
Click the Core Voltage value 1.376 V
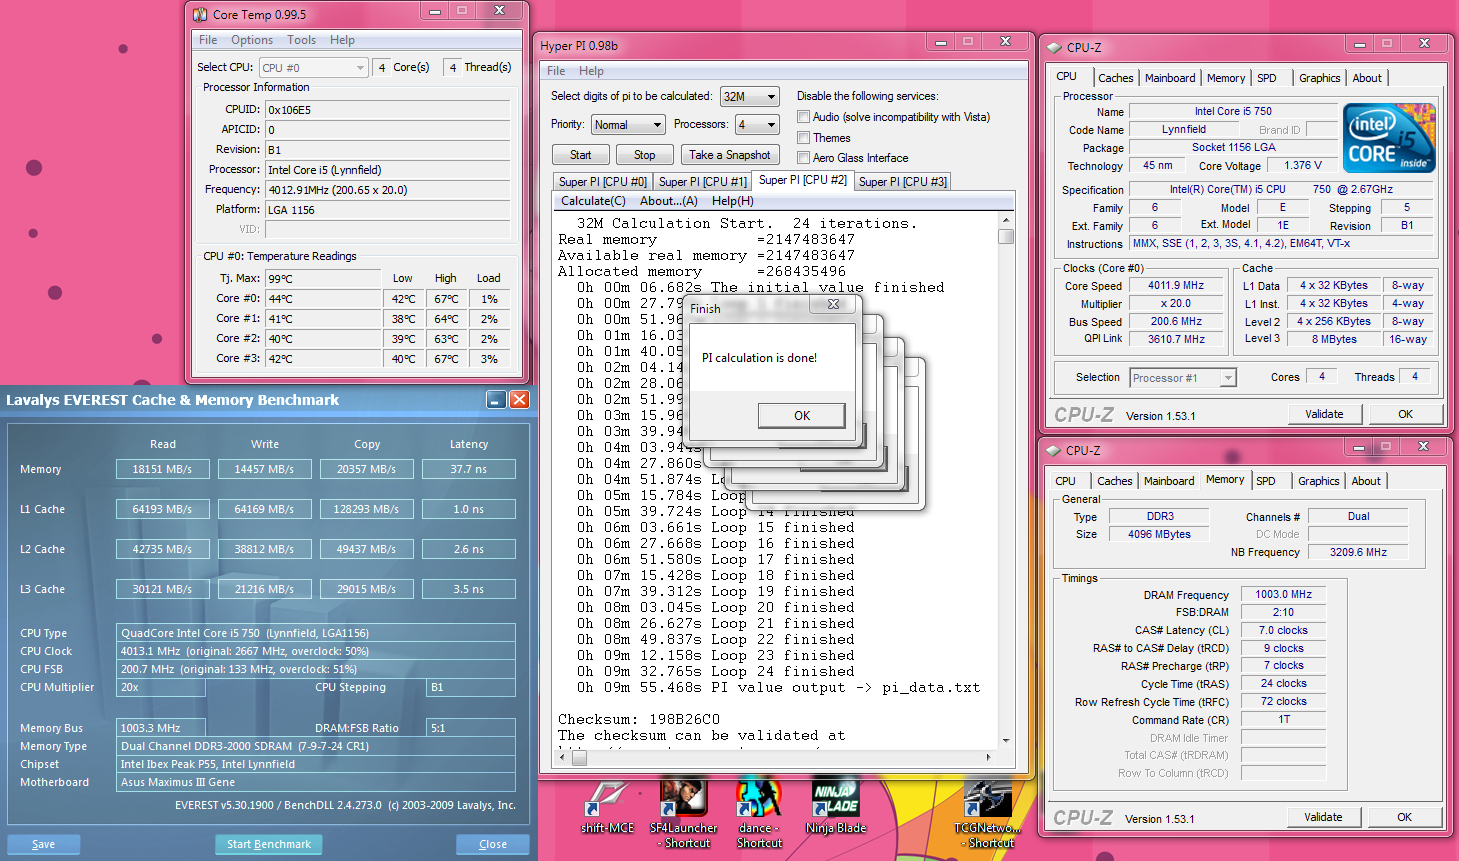1302,165
